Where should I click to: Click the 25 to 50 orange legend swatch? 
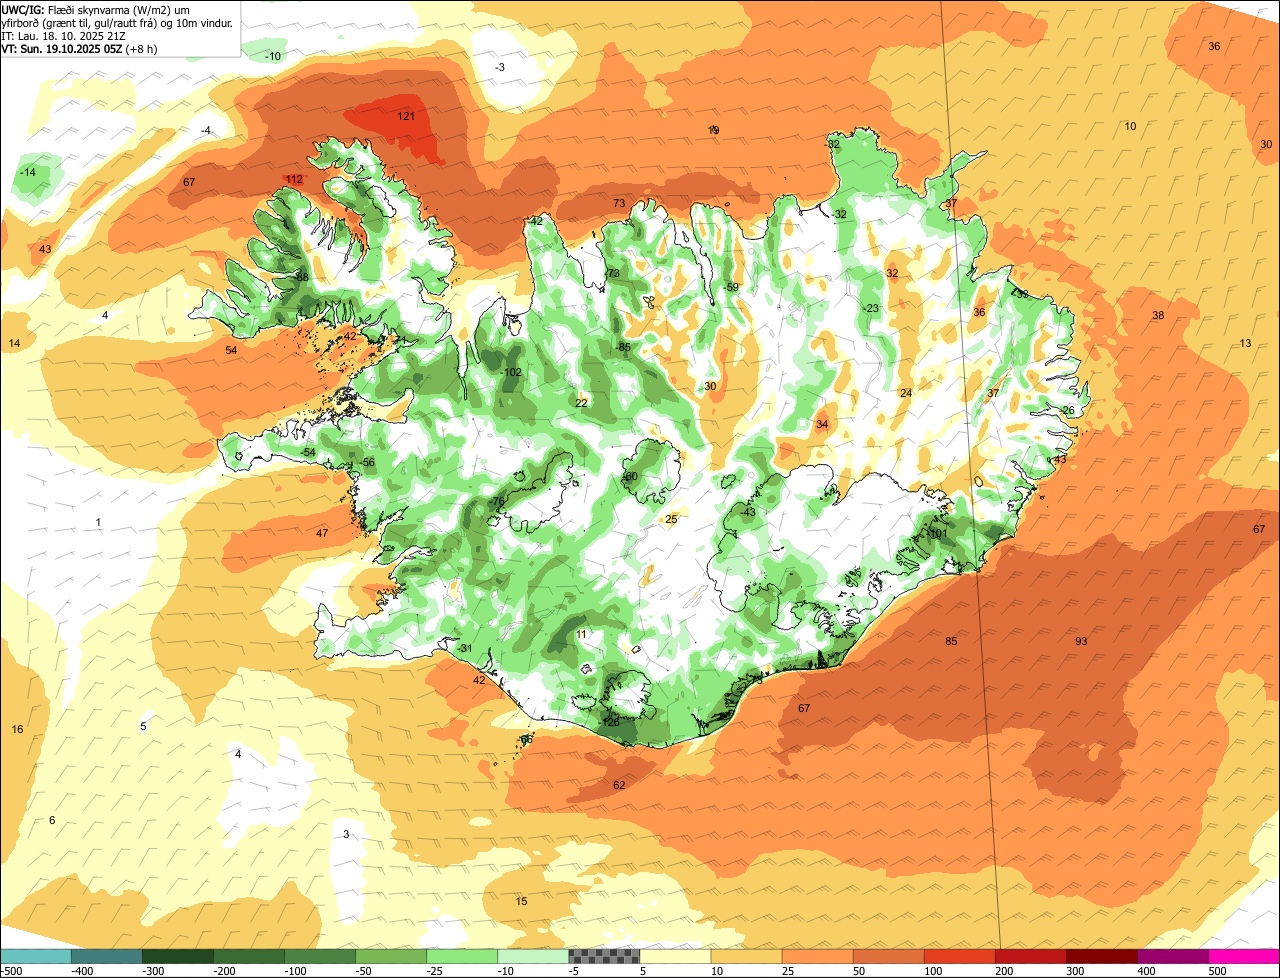[817, 956]
